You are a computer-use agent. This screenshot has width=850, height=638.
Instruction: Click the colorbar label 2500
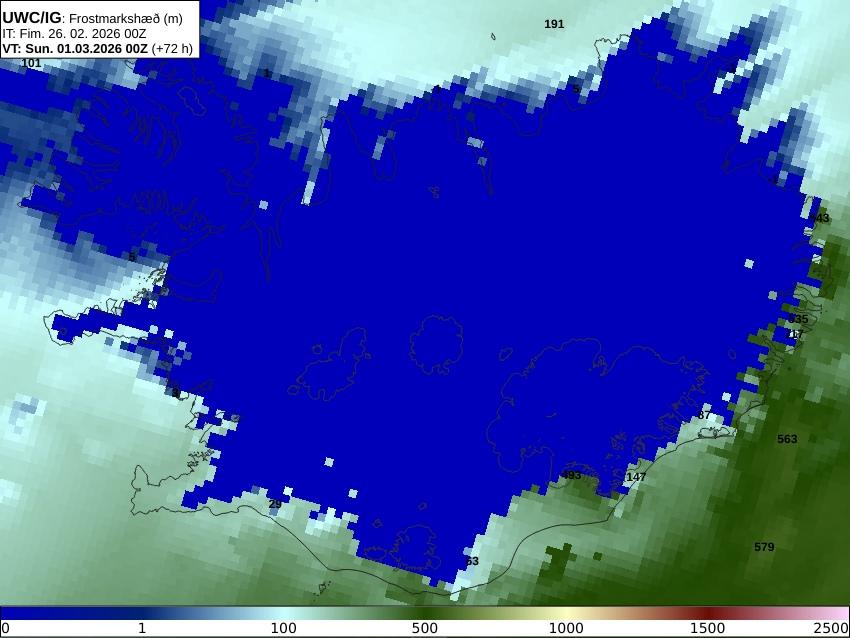(x=832, y=629)
